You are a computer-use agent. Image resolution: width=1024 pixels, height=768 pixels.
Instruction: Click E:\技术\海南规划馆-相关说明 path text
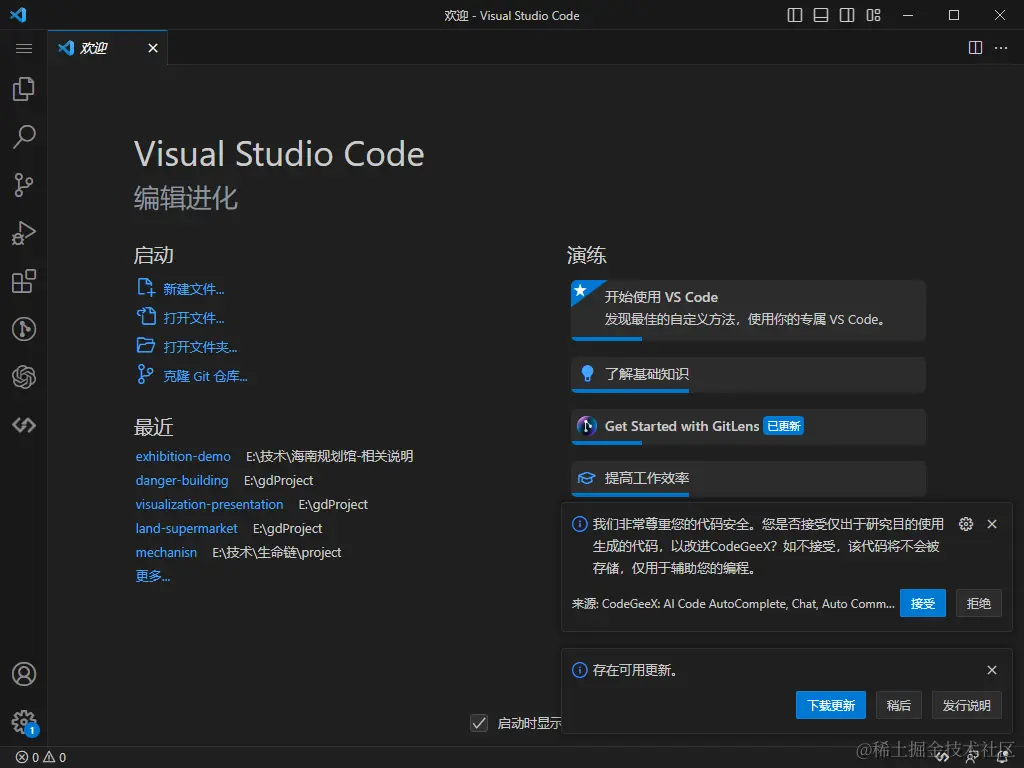(329, 456)
